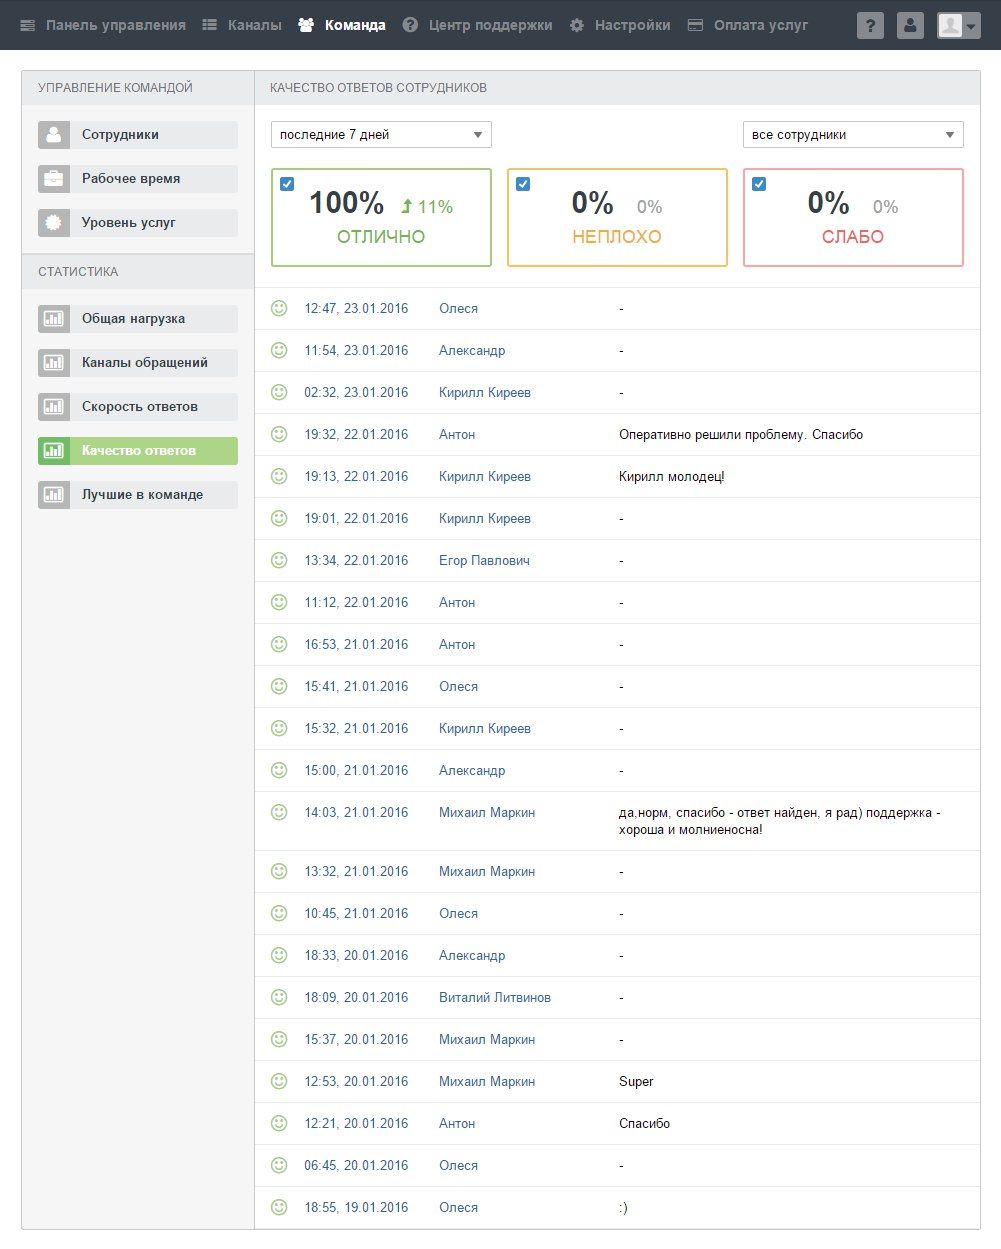
Task: Open the avatar account dropdown menu
Action: click(958, 26)
